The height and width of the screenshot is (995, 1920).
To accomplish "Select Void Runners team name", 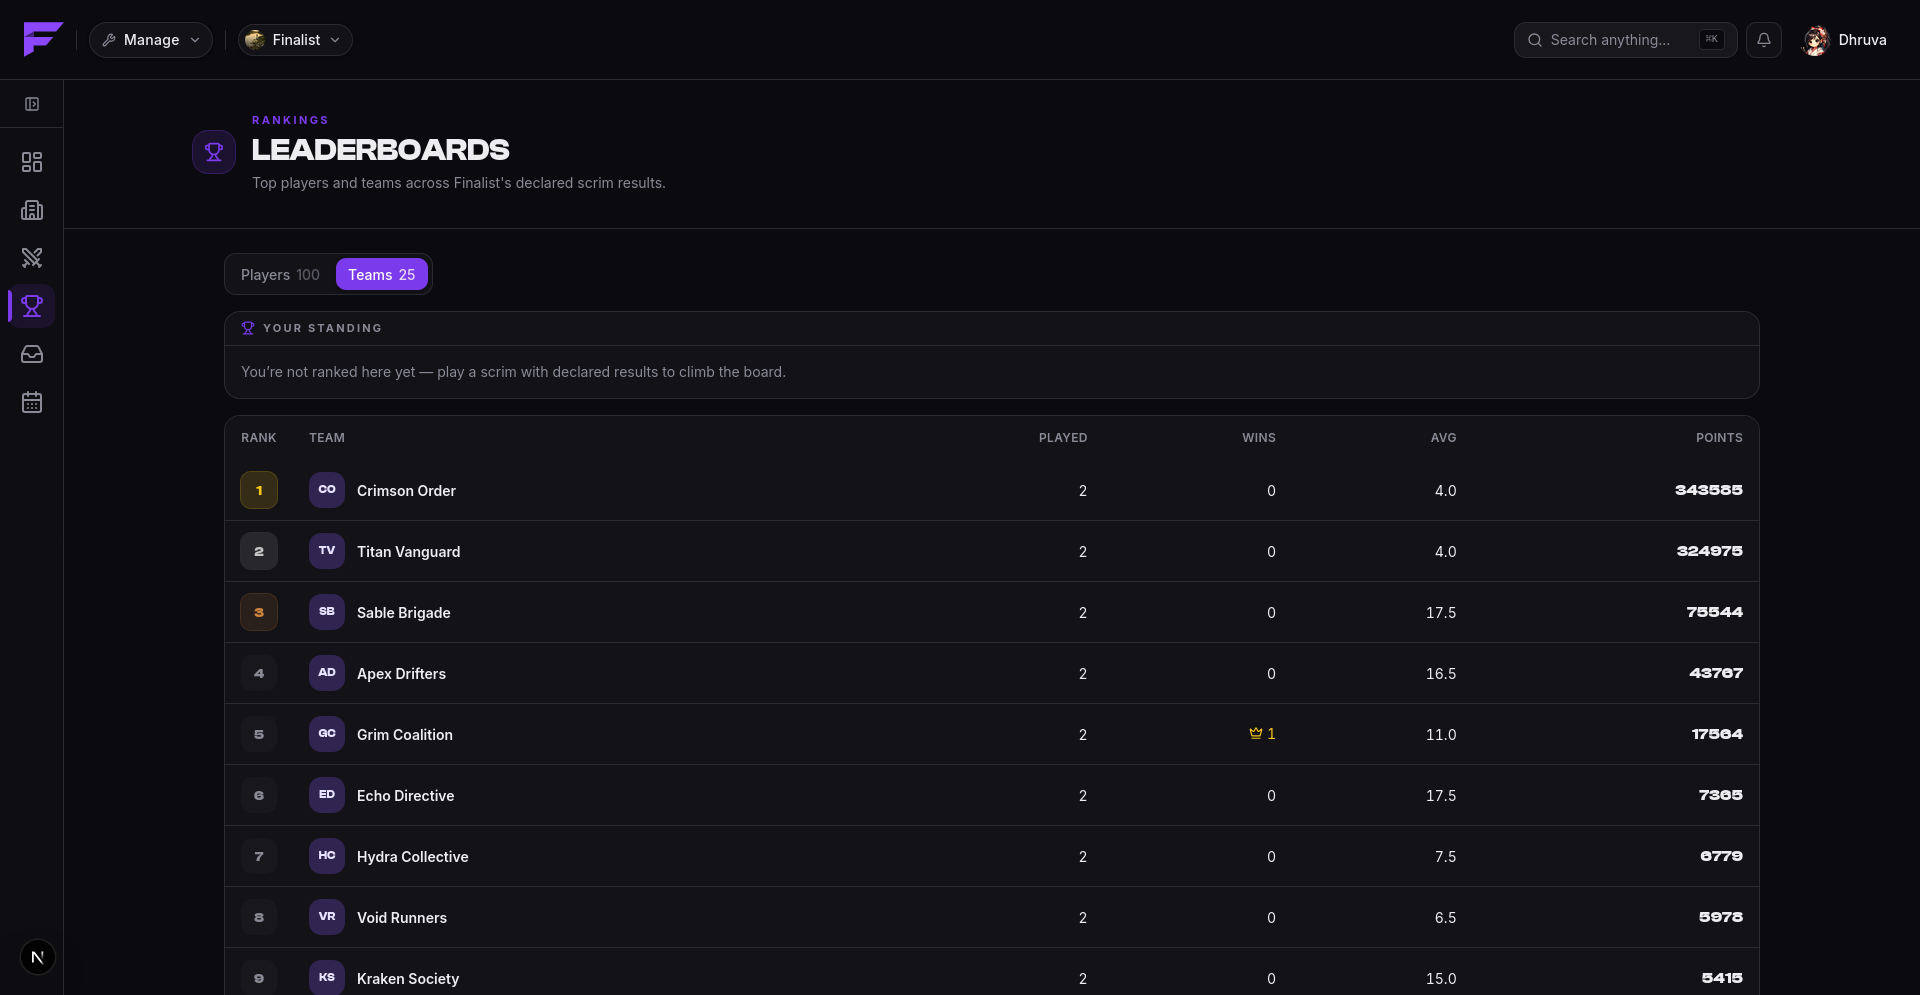I will pyautogui.click(x=402, y=918).
